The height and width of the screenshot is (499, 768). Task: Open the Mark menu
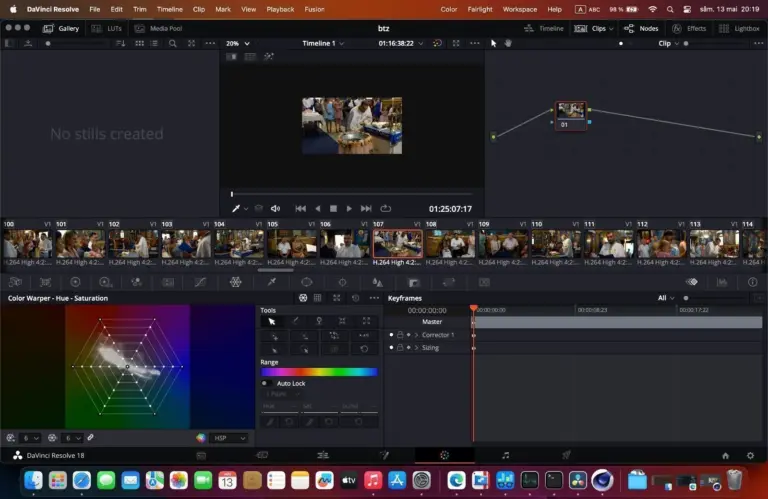[223, 9]
